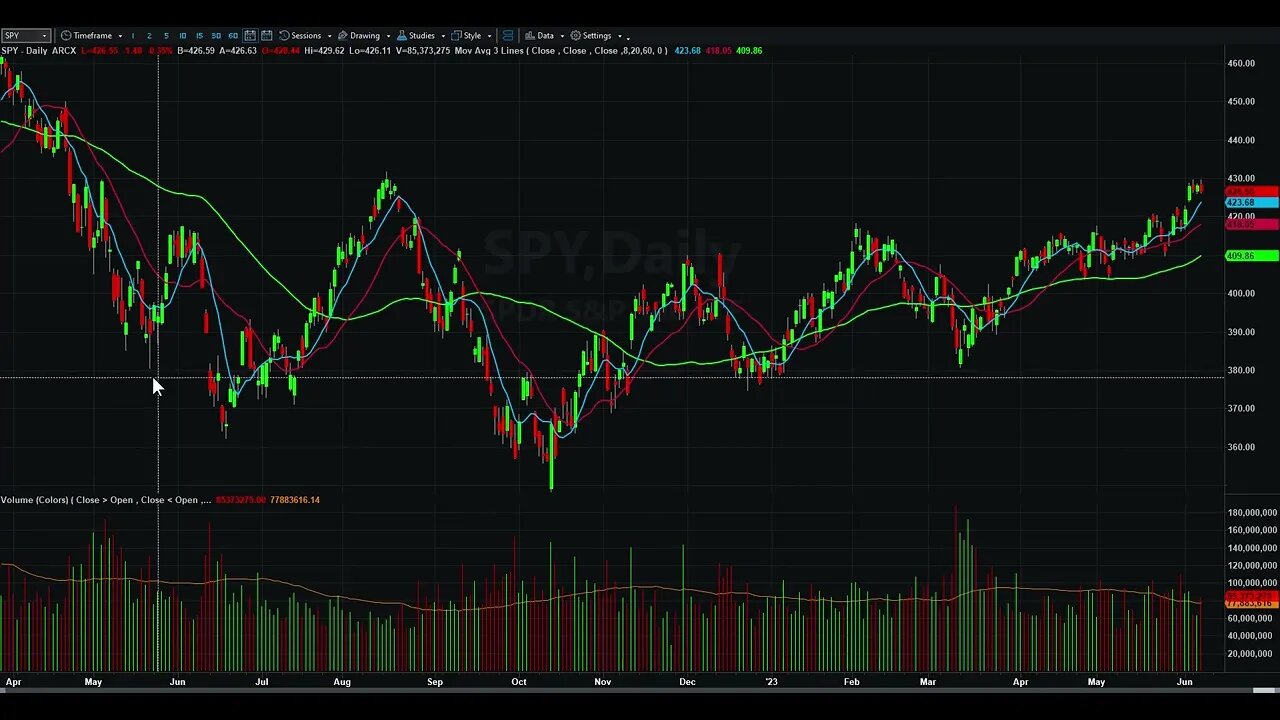
Task: Click the Apr label at time axis start
Action: click(x=13, y=682)
